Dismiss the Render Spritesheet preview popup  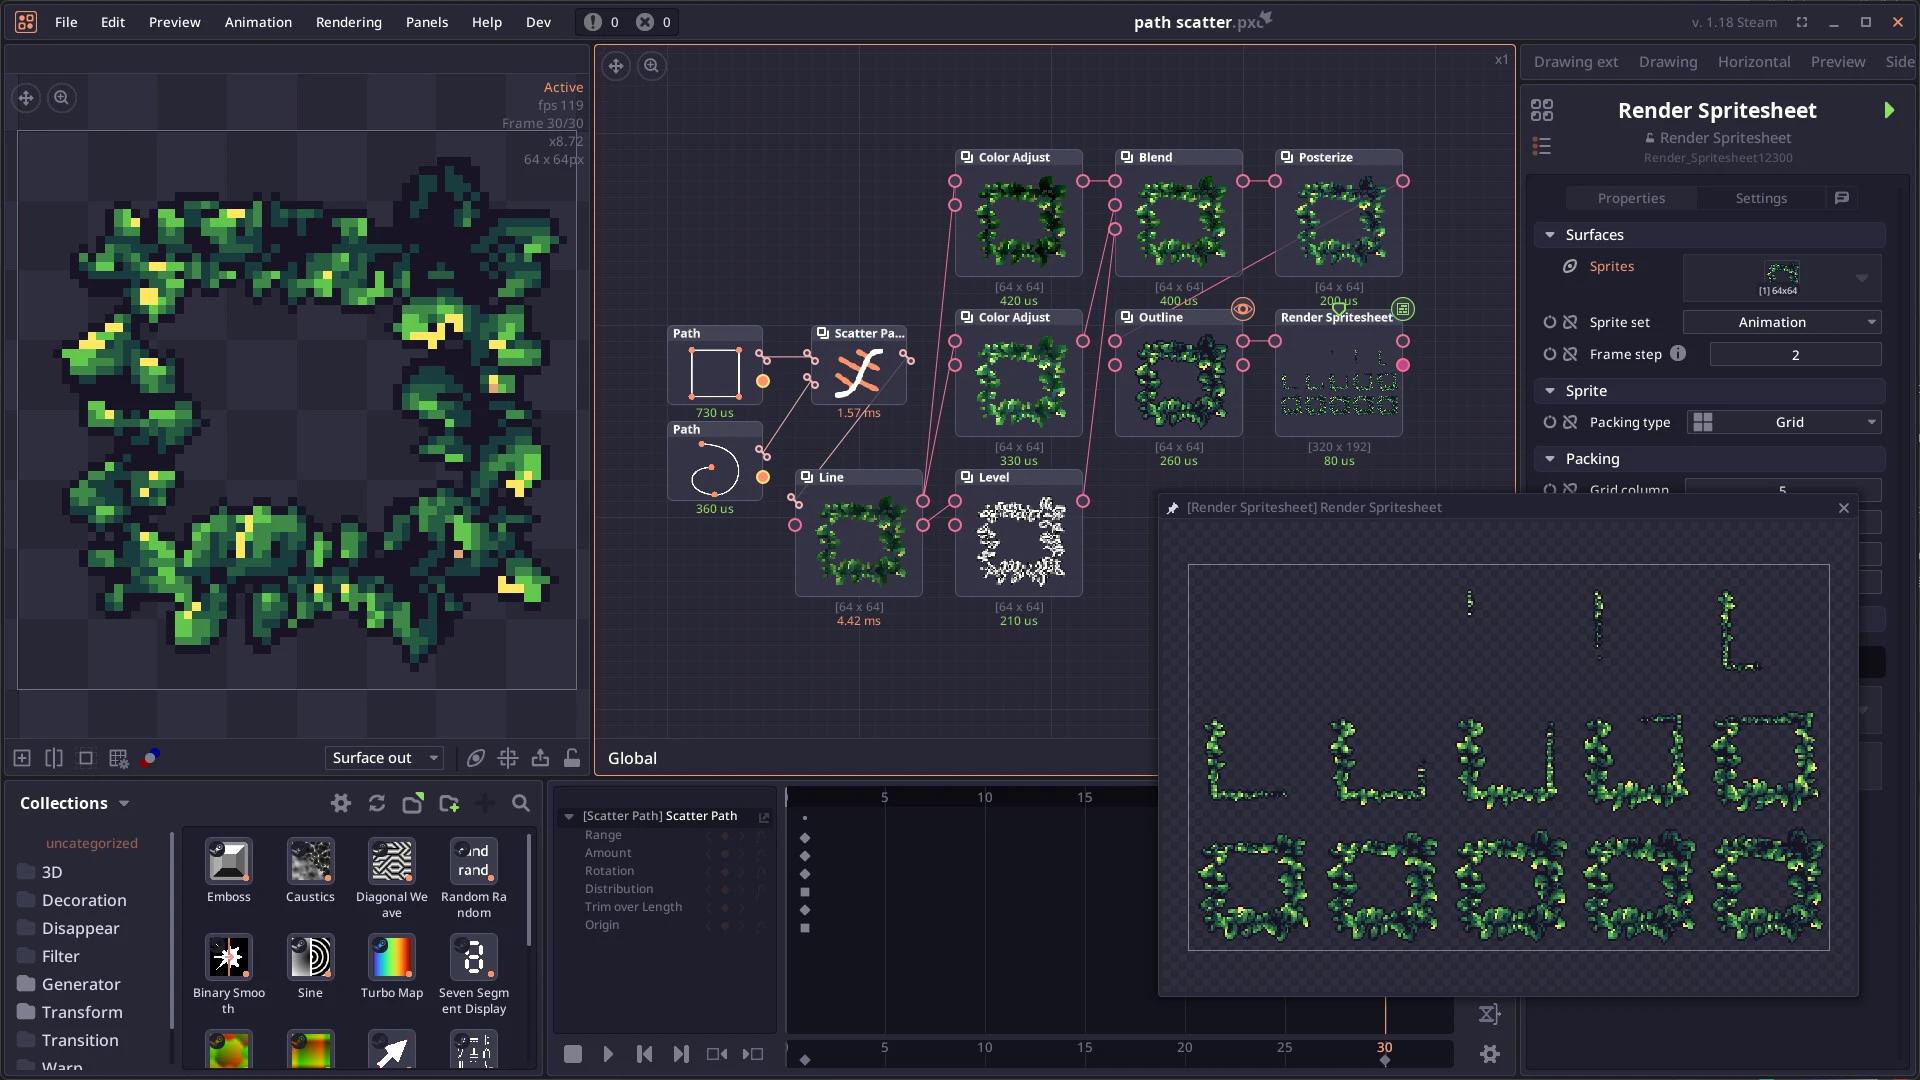click(x=1843, y=507)
